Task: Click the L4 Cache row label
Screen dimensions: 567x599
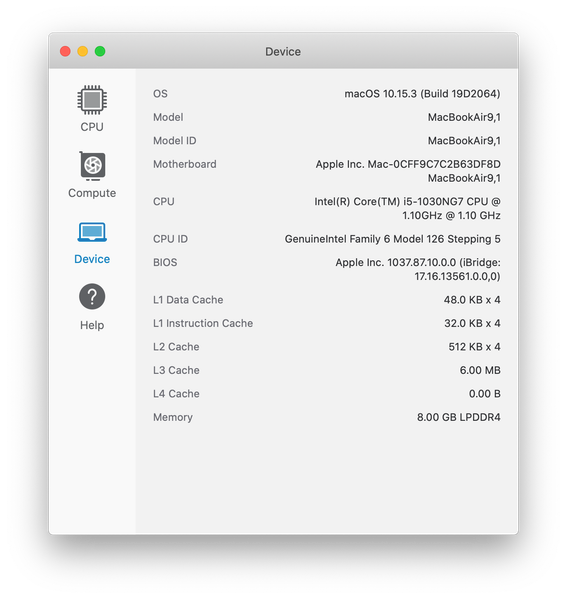Action: point(176,394)
